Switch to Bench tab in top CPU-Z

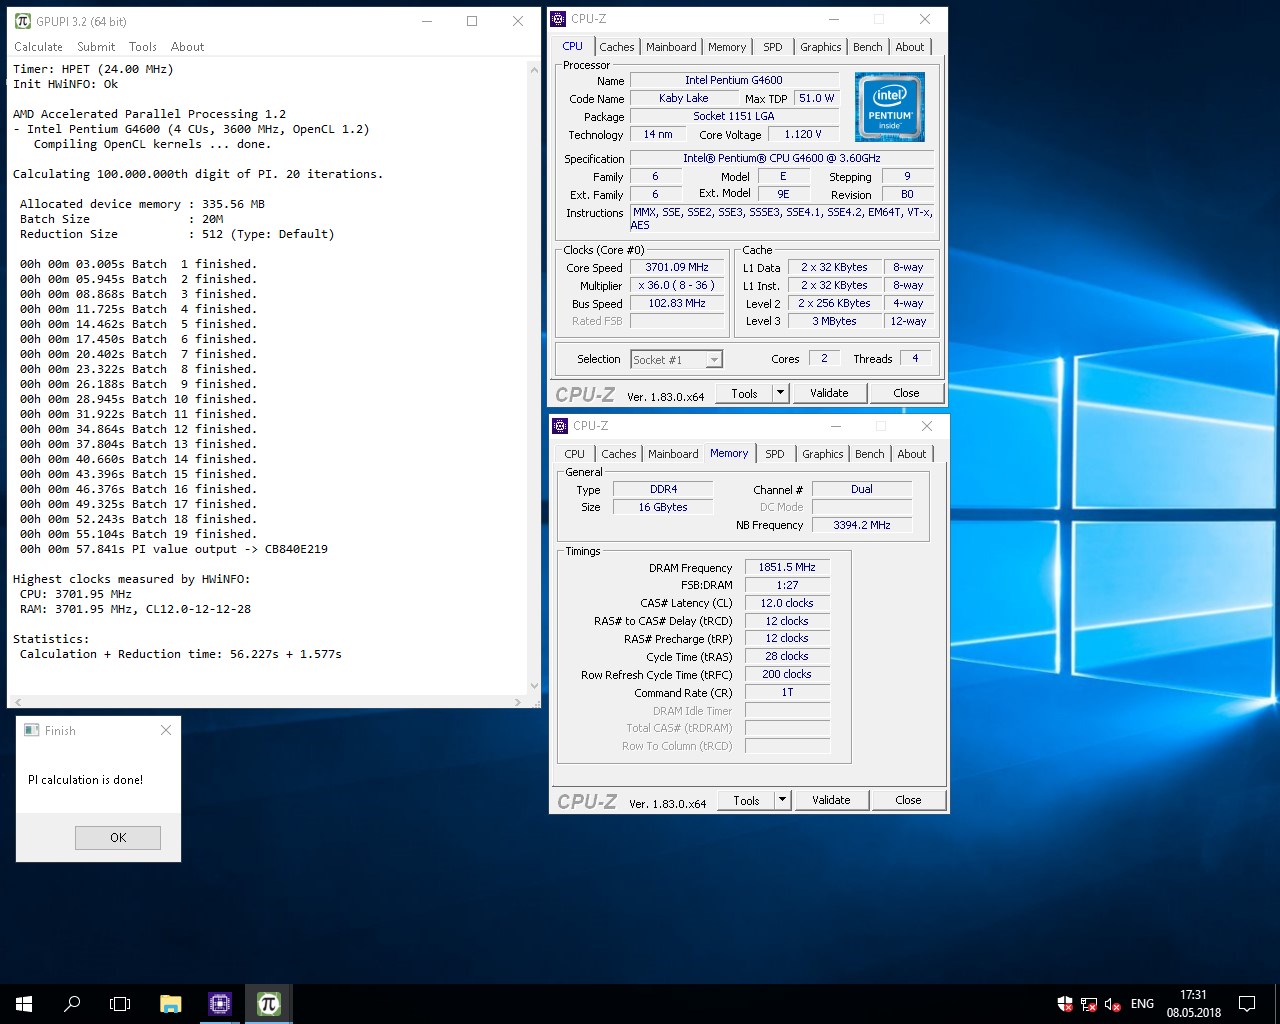[868, 47]
